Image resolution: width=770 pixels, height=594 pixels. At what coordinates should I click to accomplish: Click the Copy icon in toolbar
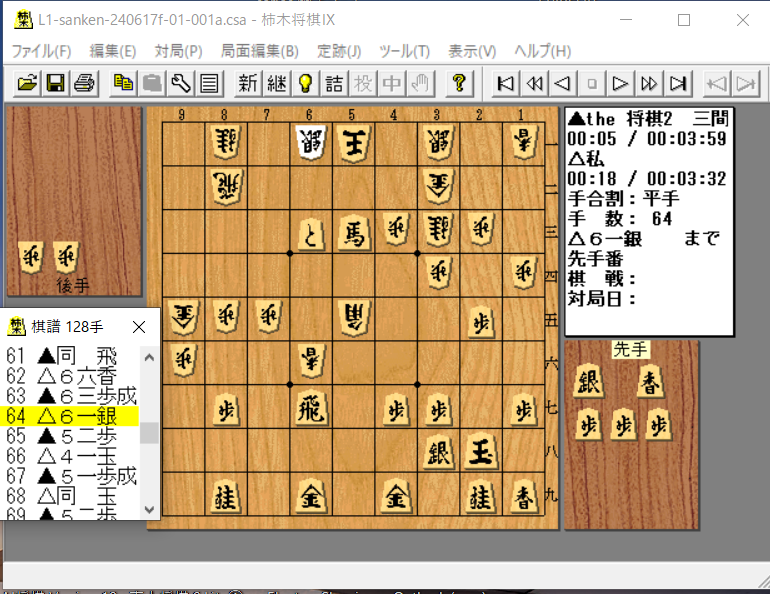[x=123, y=83]
